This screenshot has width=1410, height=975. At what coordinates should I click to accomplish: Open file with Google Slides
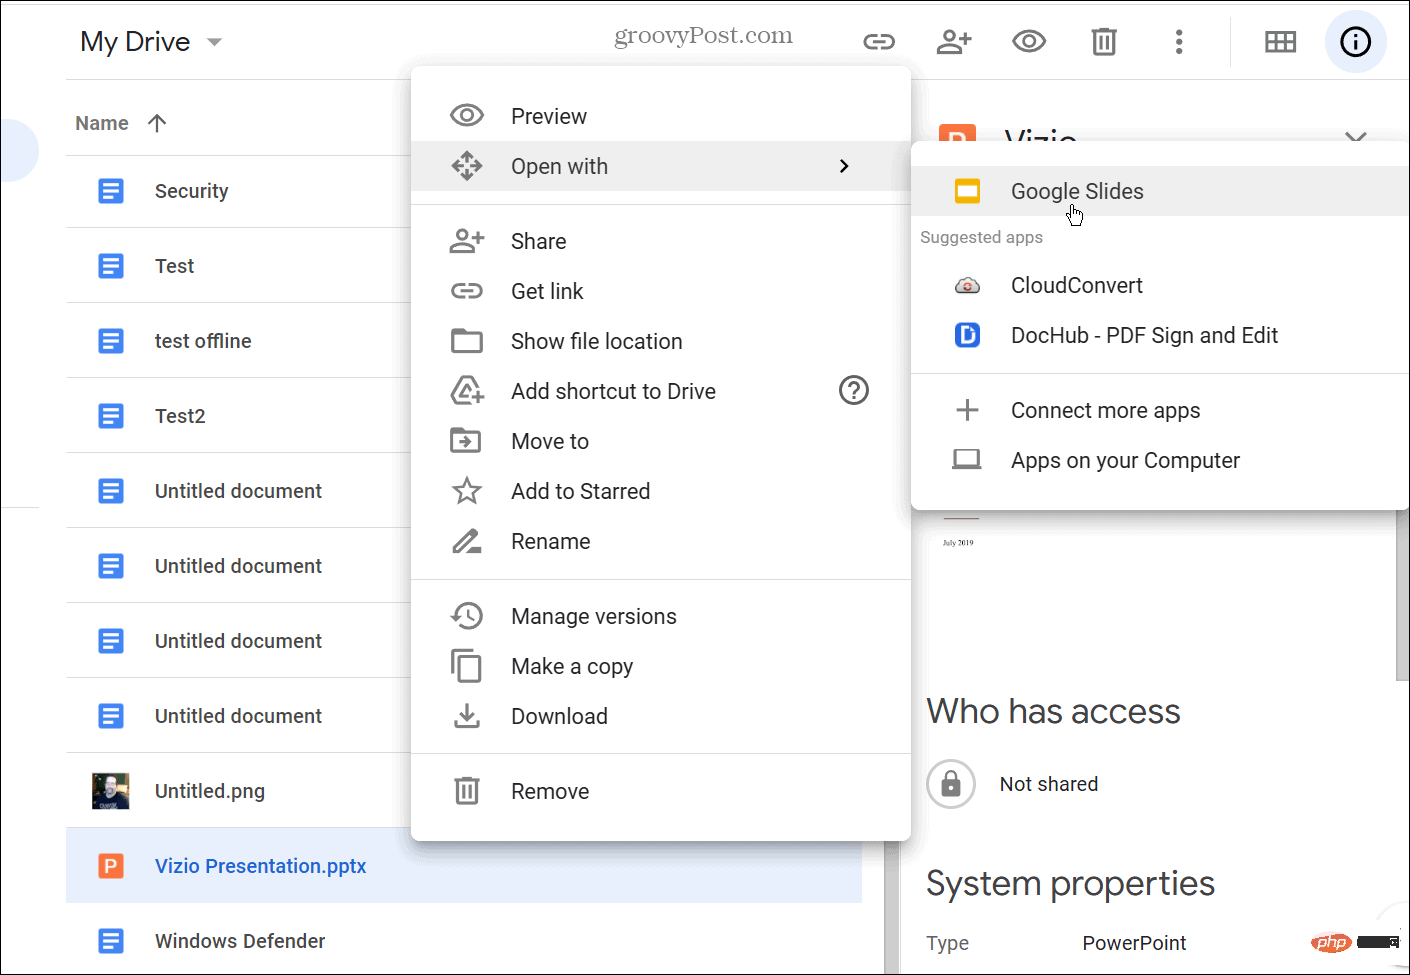[1160, 191]
